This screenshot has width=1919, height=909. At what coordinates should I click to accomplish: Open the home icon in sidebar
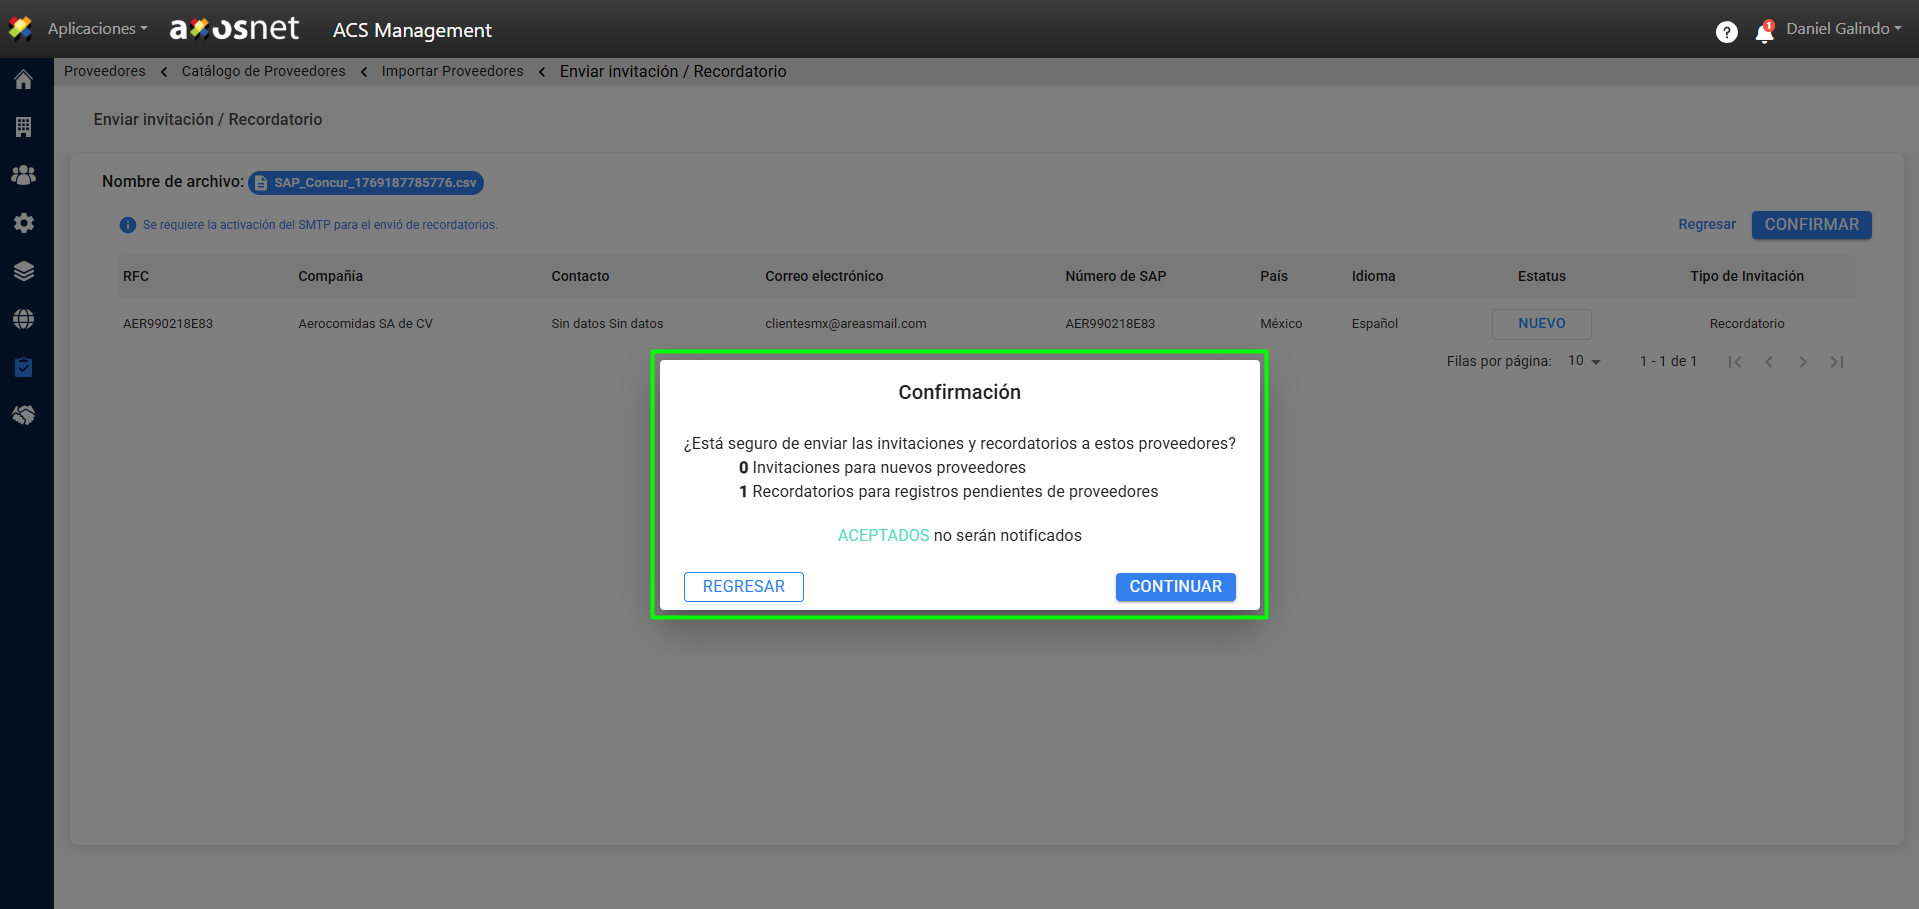pyautogui.click(x=24, y=80)
